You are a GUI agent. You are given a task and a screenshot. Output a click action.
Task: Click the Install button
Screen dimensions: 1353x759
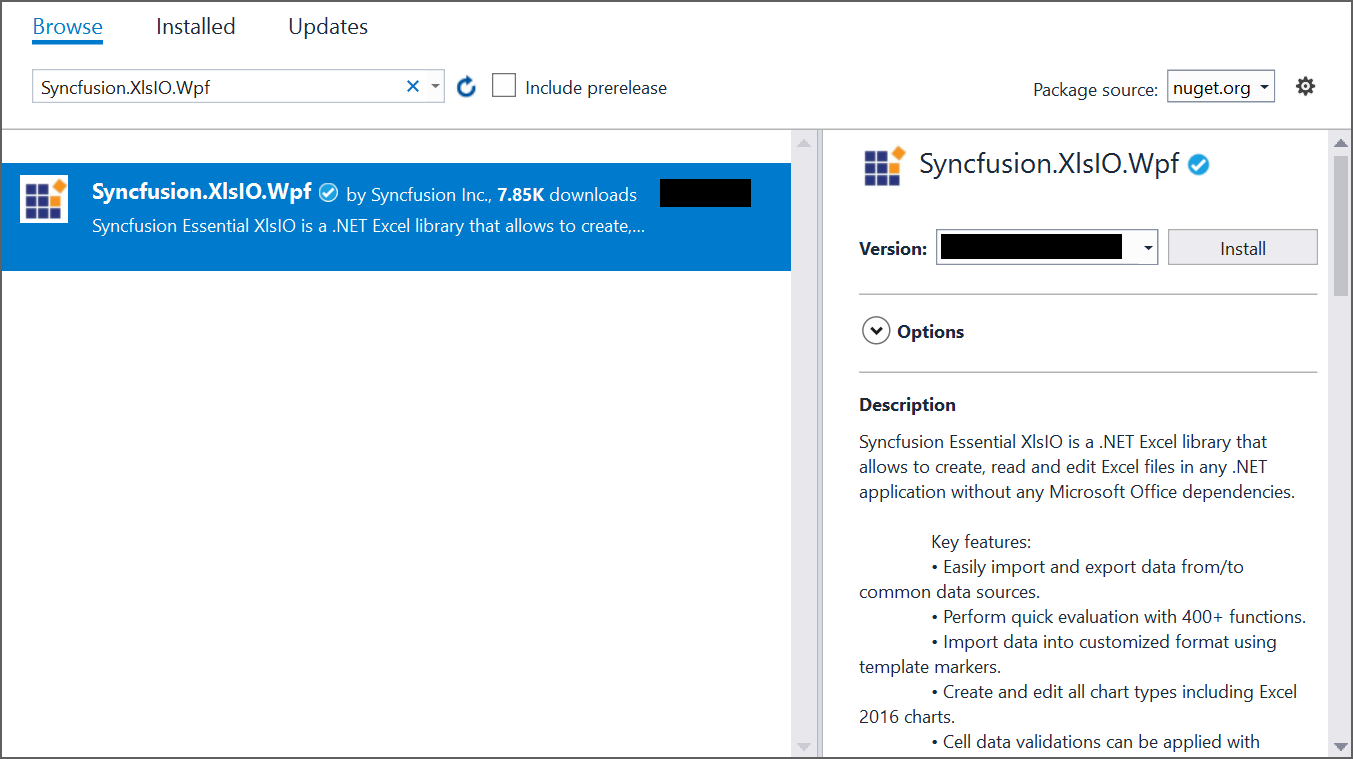click(1243, 248)
